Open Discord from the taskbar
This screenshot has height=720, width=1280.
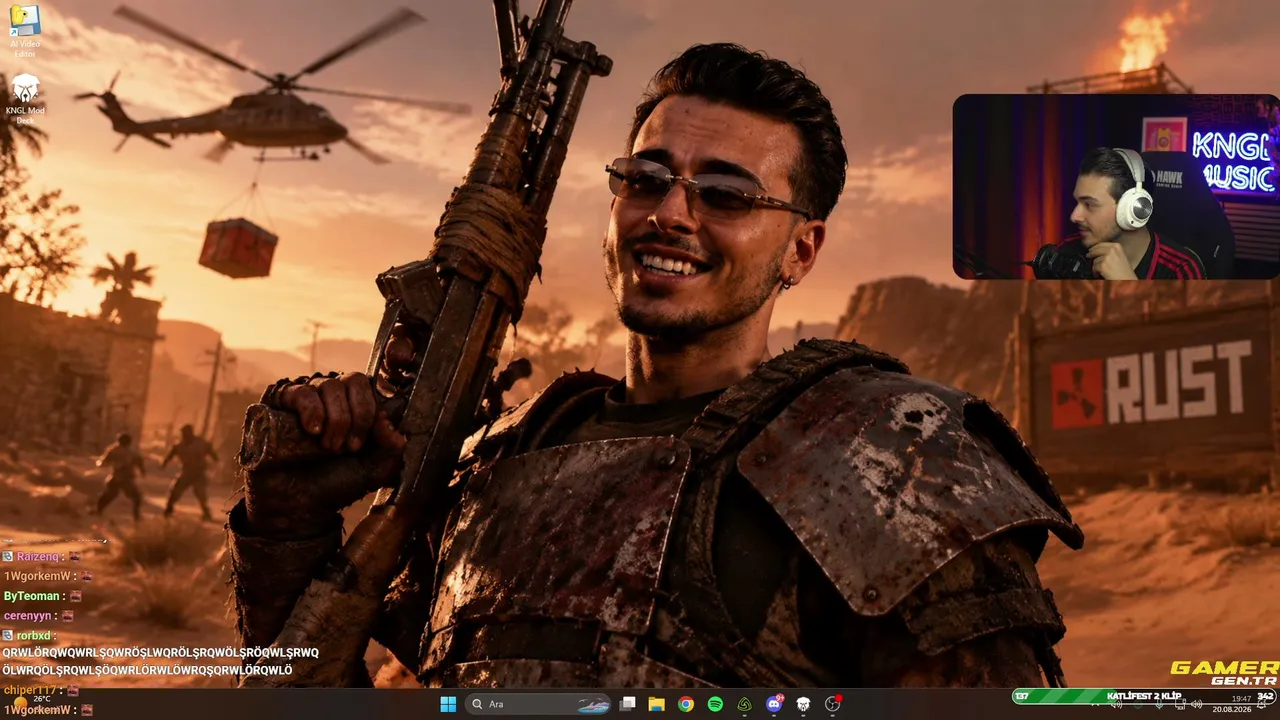pyautogui.click(x=774, y=704)
